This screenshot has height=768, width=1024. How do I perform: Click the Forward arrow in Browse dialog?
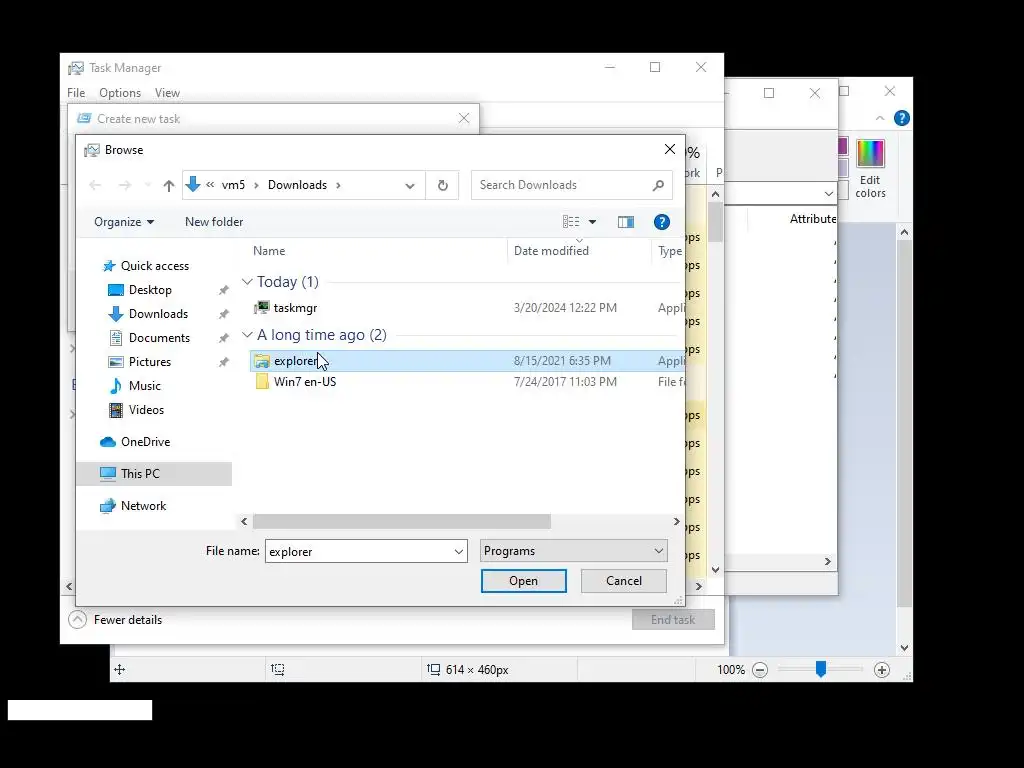click(125, 185)
